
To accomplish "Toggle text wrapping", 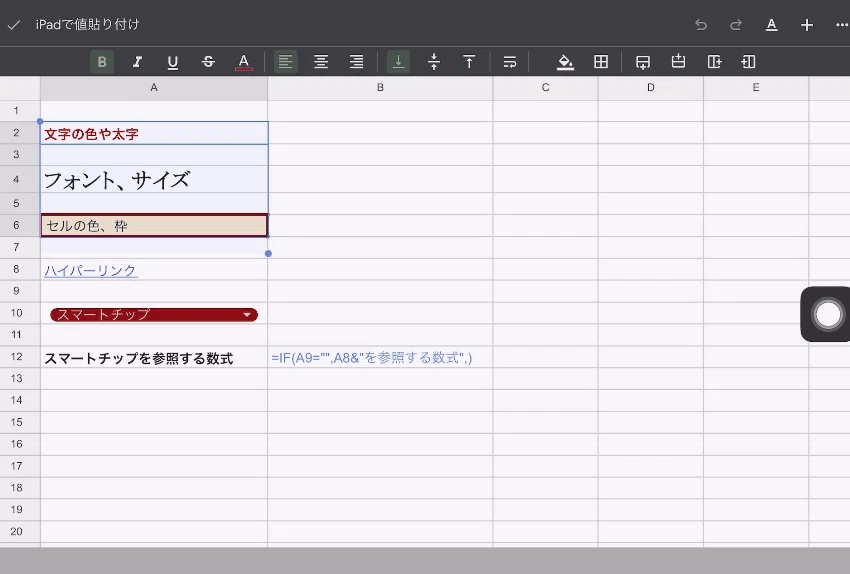I will [x=510, y=62].
